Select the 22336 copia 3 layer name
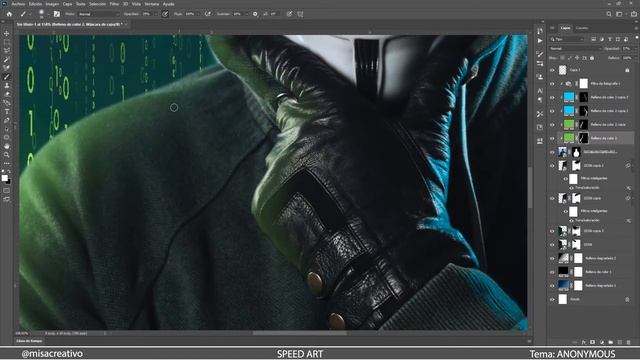640x360 pixels. pos(593,231)
